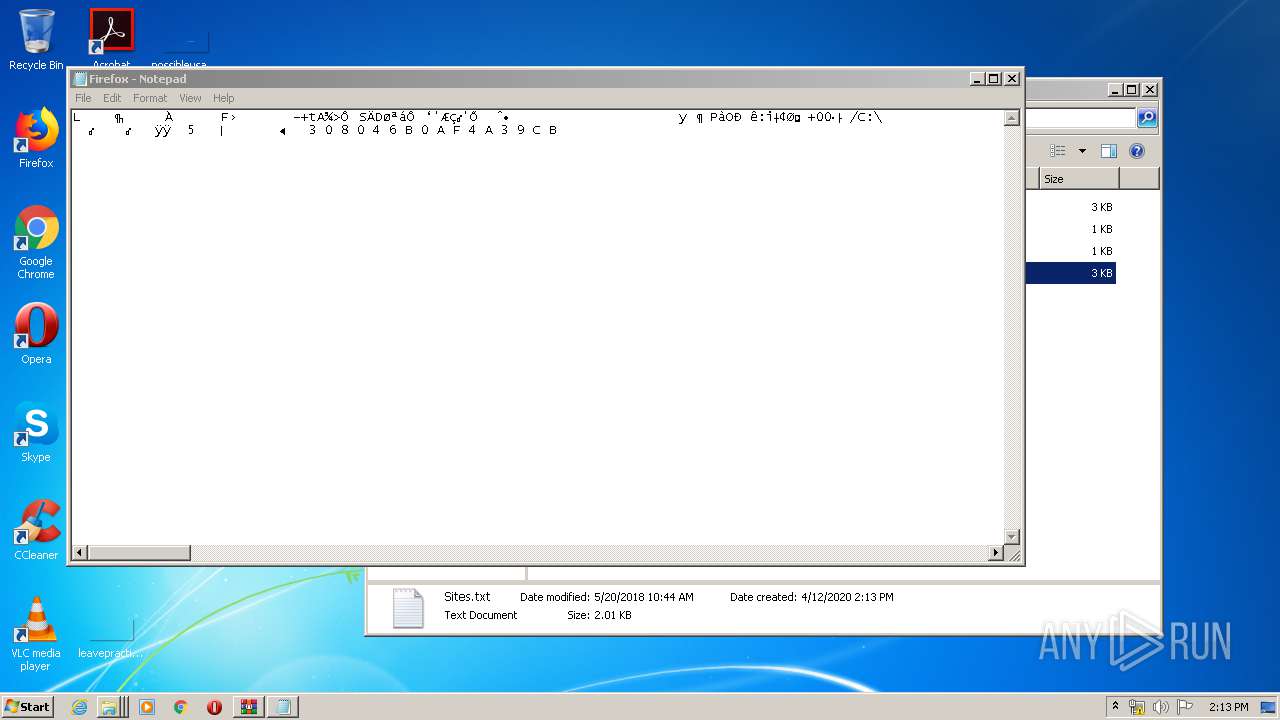Viewport: 1280px width, 720px height.
Task: Click the Notepad title bar icon
Action: click(80, 79)
